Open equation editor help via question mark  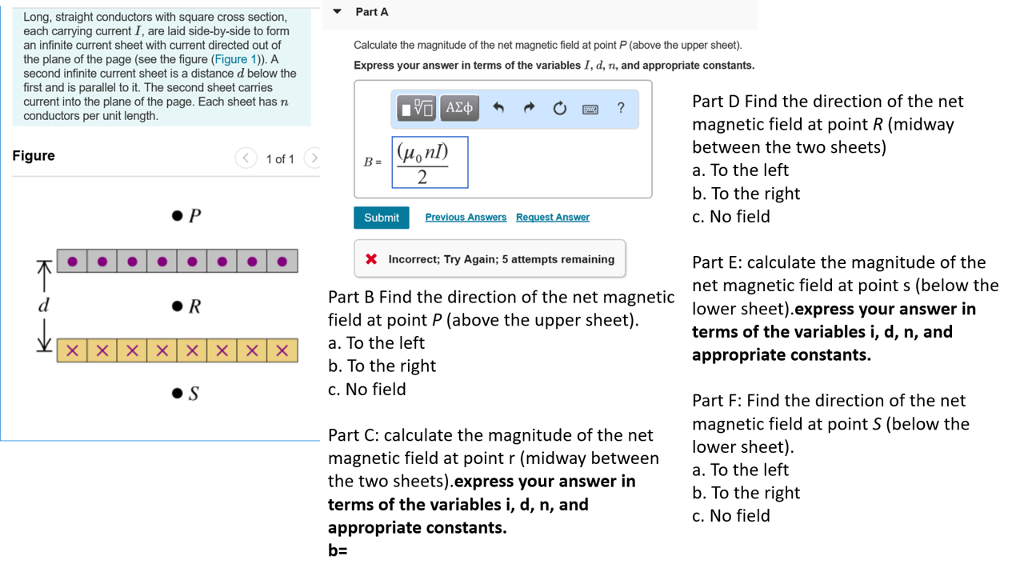click(620, 108)
